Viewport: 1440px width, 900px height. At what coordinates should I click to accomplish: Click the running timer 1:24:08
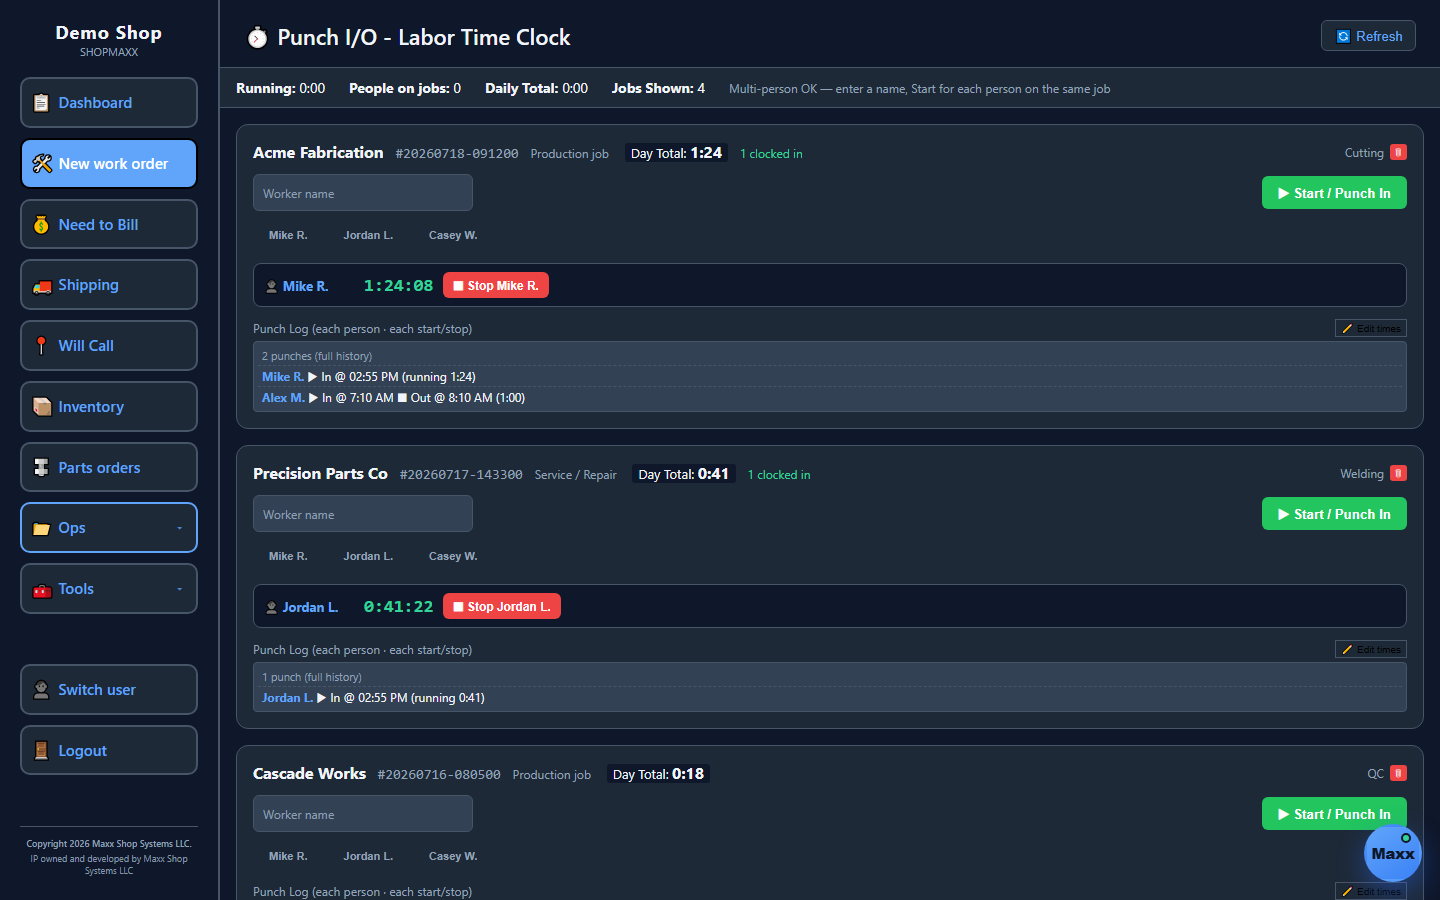(398, 286)
